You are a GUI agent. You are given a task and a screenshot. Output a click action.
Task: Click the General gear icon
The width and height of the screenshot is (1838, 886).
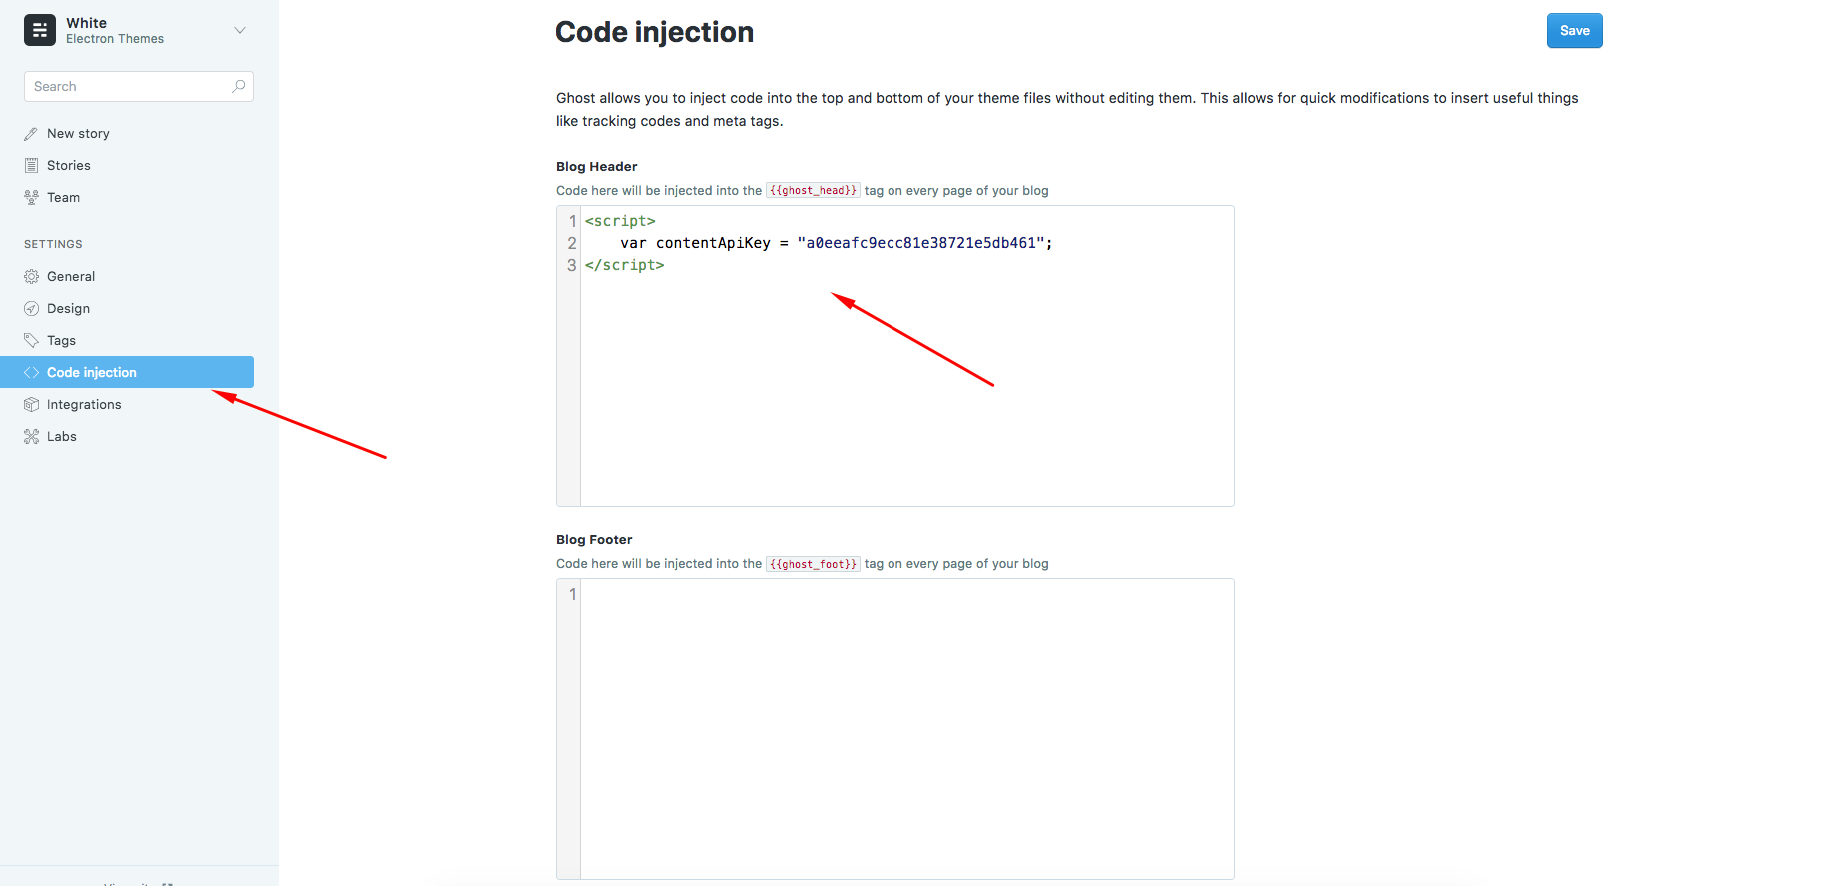point(31,276)
